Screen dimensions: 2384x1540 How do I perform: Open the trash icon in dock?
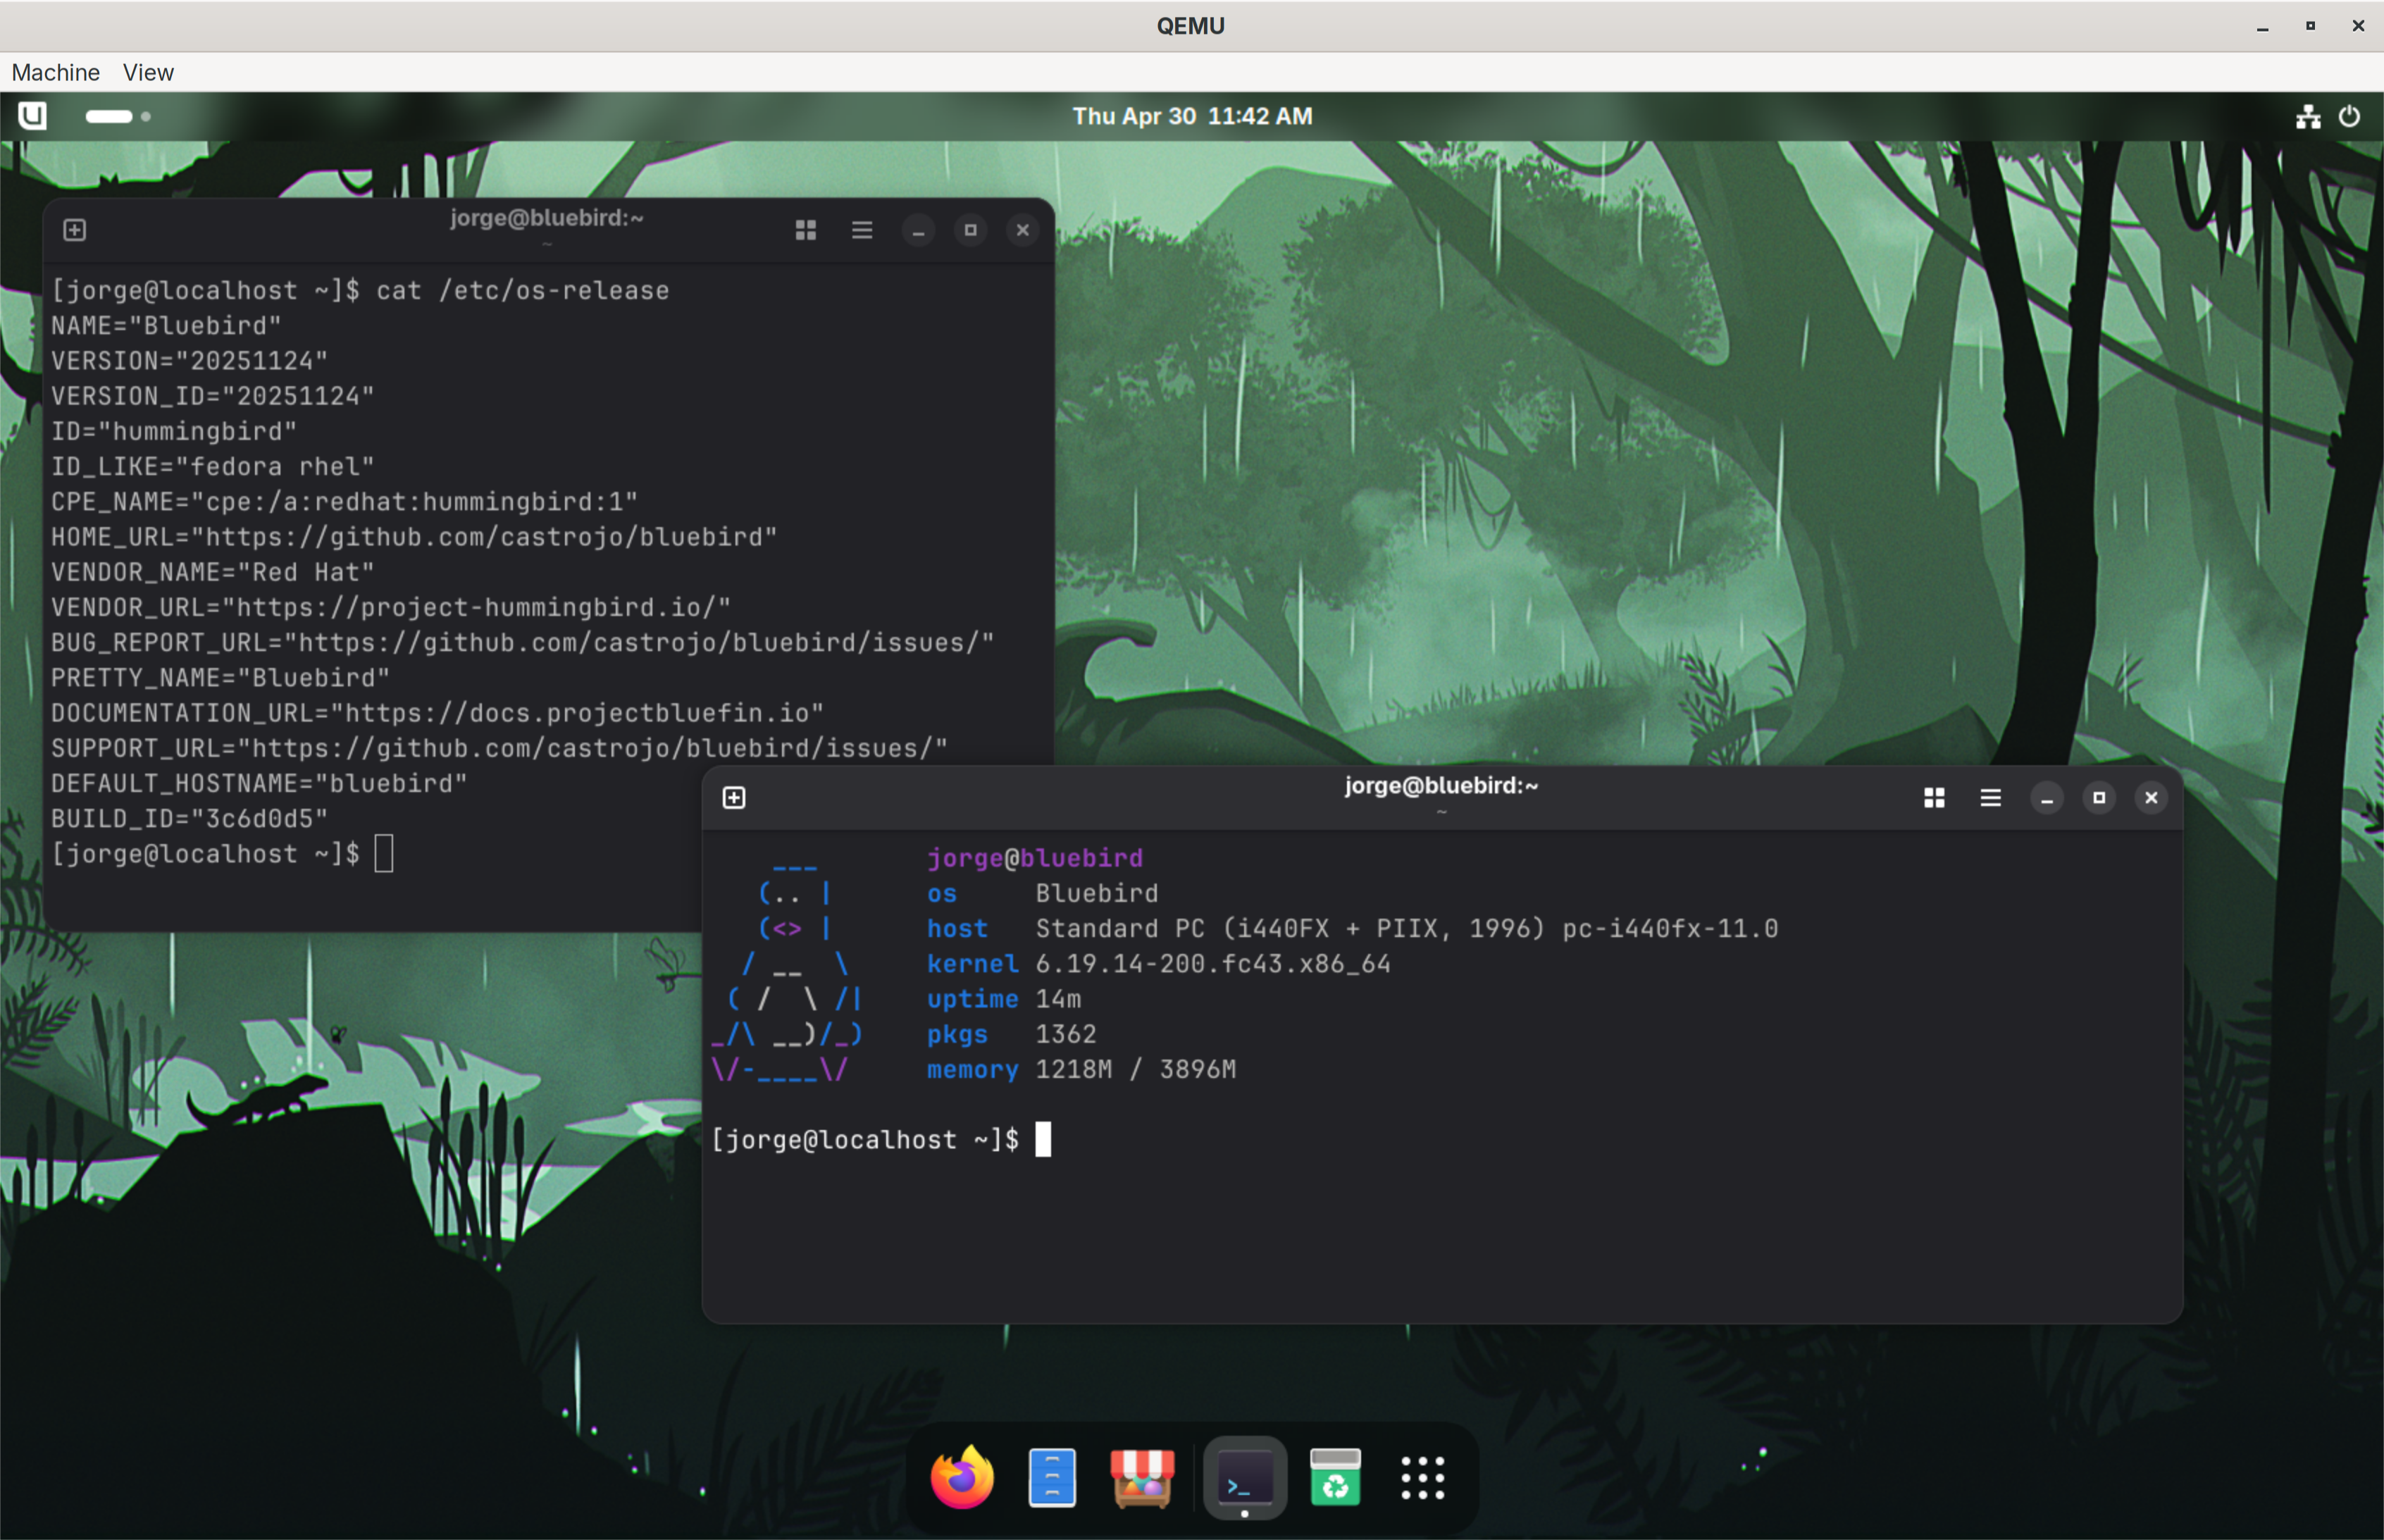click(x=1335, y=1477)
